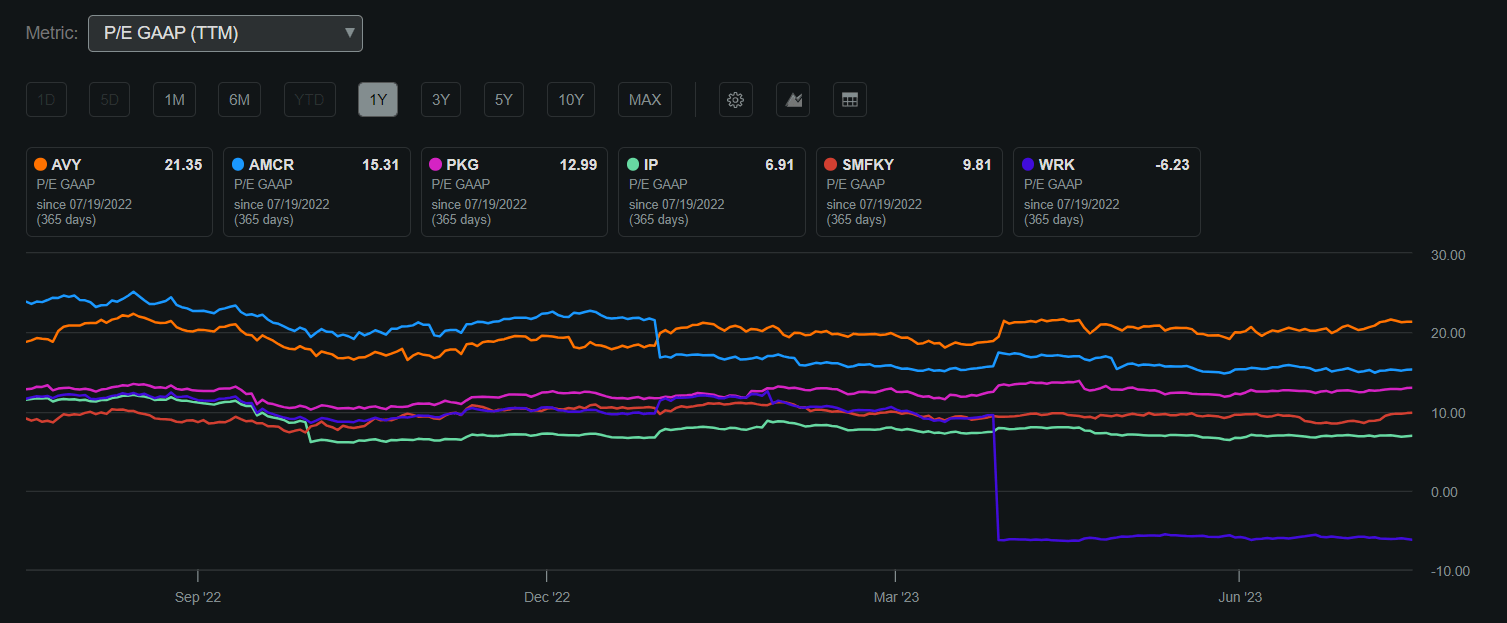Select the 5Y time range
Screen dimensions: 1507x623
click(x=504, y=100)
